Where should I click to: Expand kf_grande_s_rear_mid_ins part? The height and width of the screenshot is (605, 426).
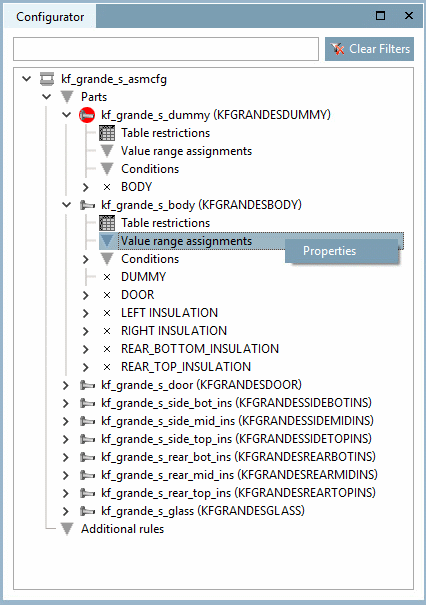pos(66,475)
